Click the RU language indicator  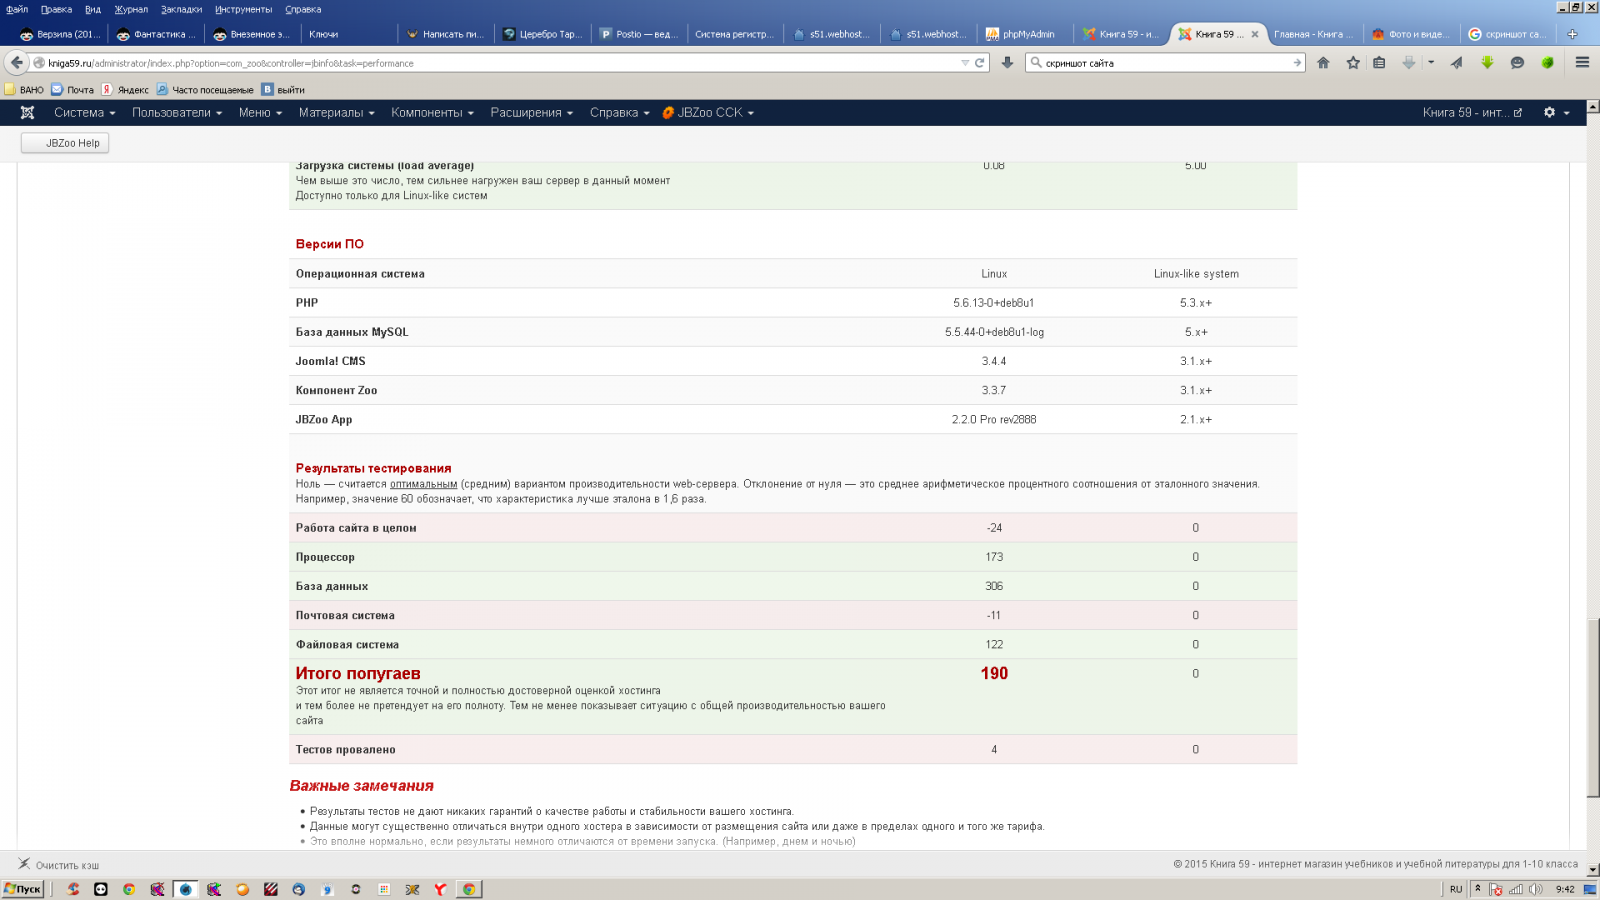coord(1456,889)
